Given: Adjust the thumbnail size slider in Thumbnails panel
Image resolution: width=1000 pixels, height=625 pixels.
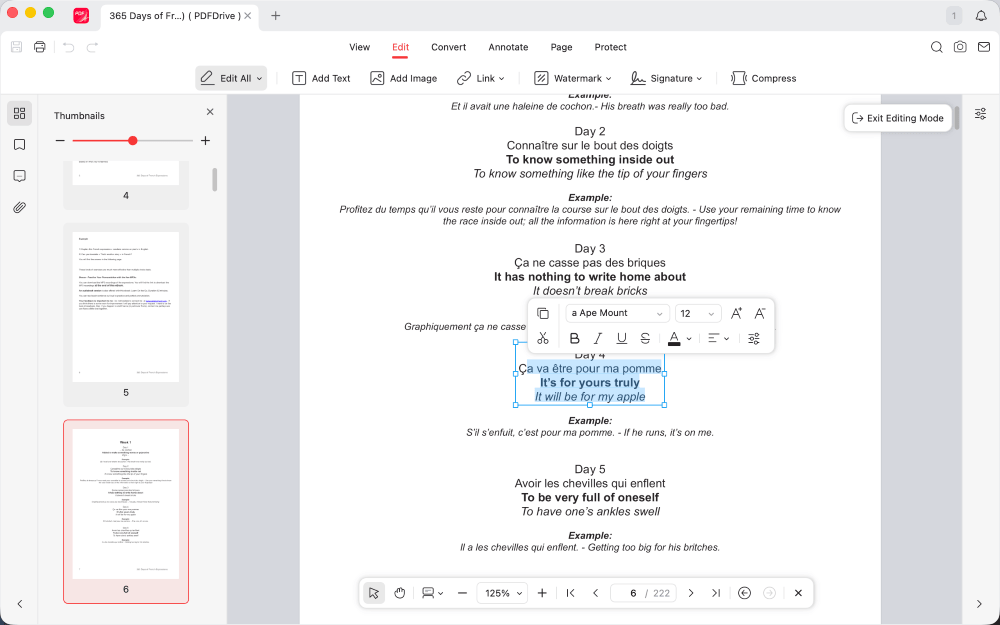Looking at the screenshot, I should coord(132,141).
